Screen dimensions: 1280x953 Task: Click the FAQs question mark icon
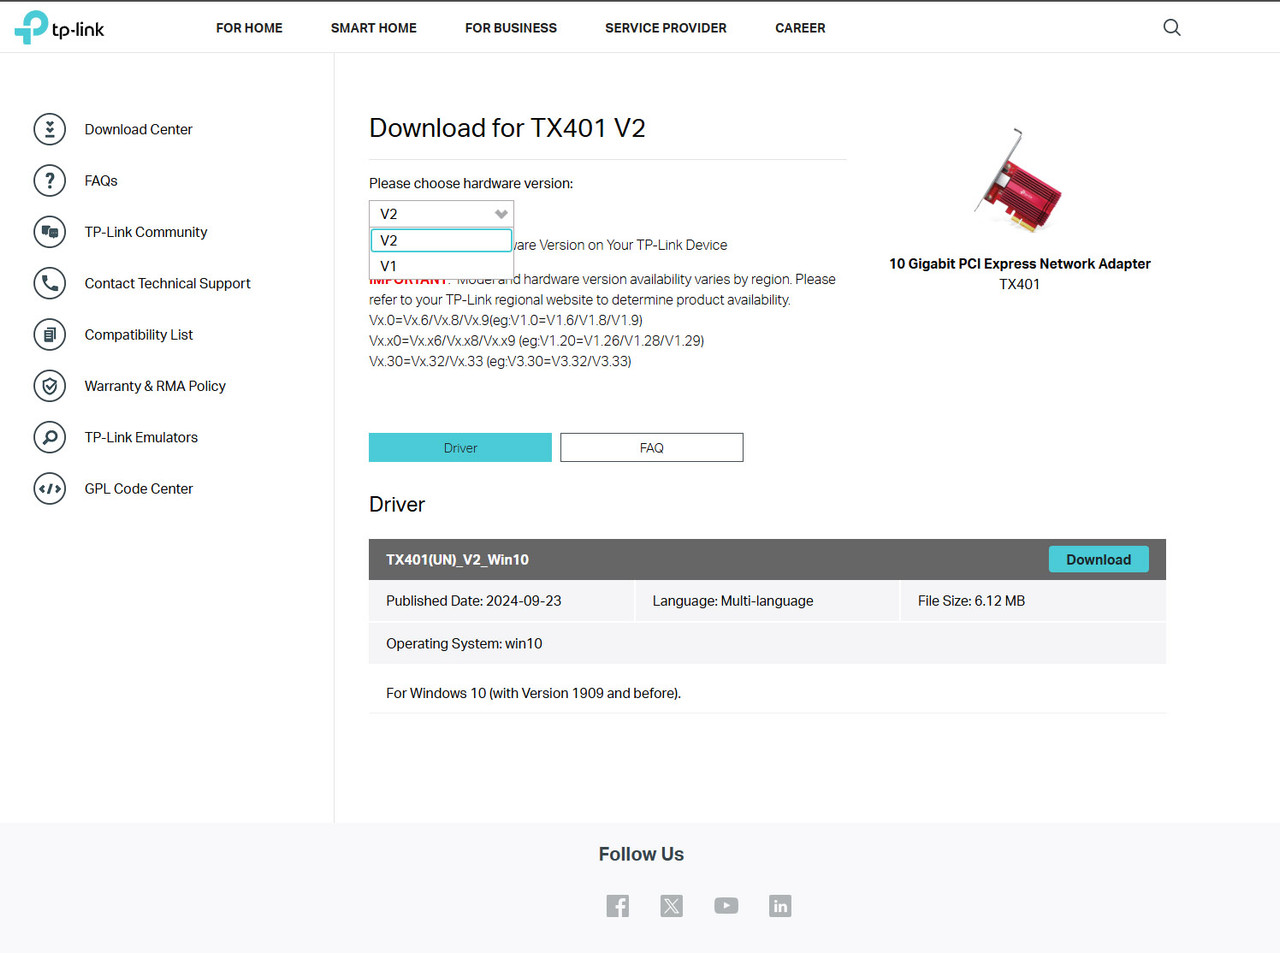(50, 180)
